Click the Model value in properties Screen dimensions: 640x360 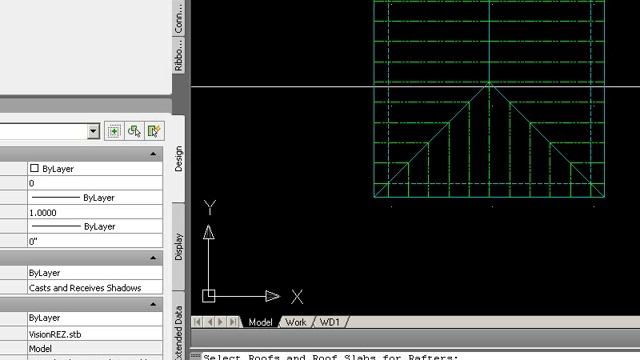(x=95, y=349)
